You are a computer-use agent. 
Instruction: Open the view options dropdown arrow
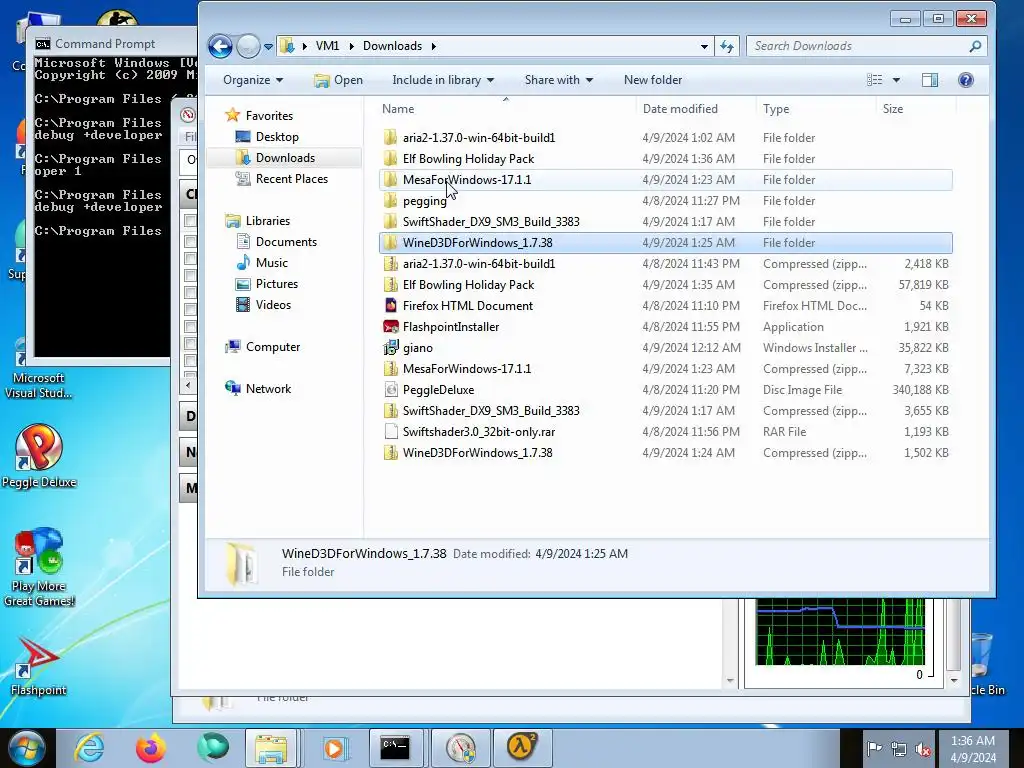896,80
